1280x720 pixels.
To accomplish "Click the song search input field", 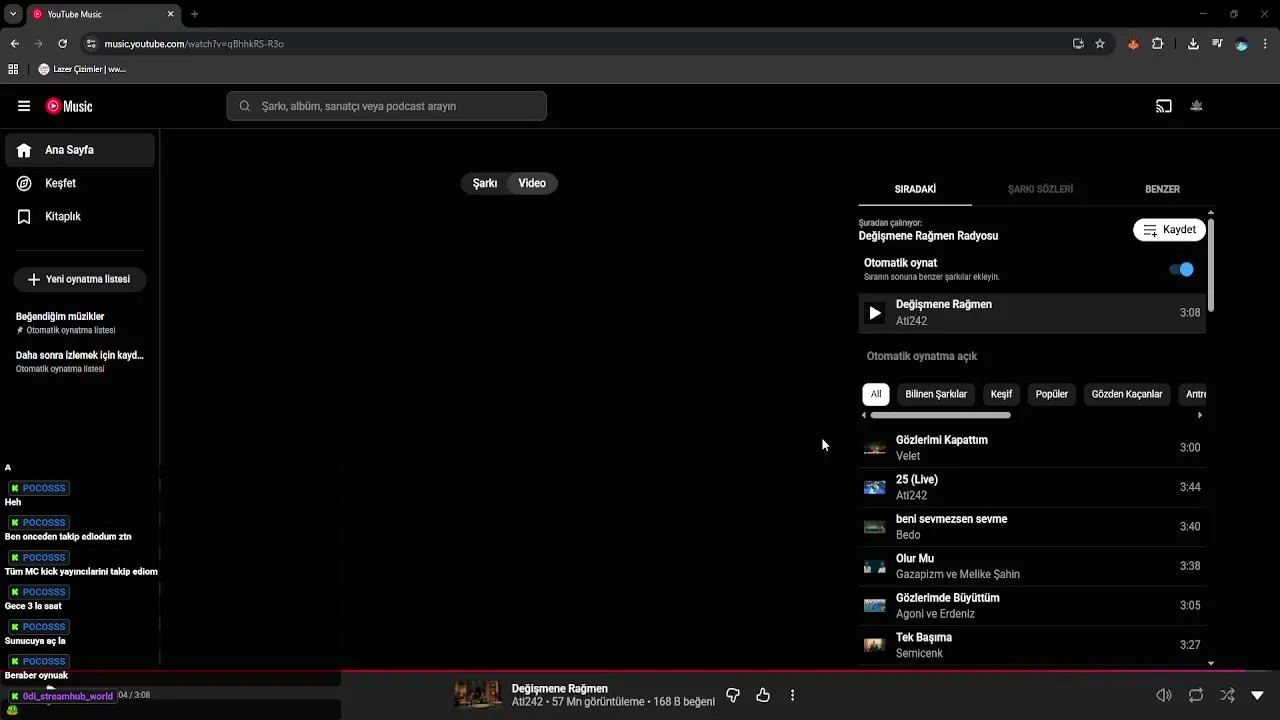I will (x=386, y=106).
